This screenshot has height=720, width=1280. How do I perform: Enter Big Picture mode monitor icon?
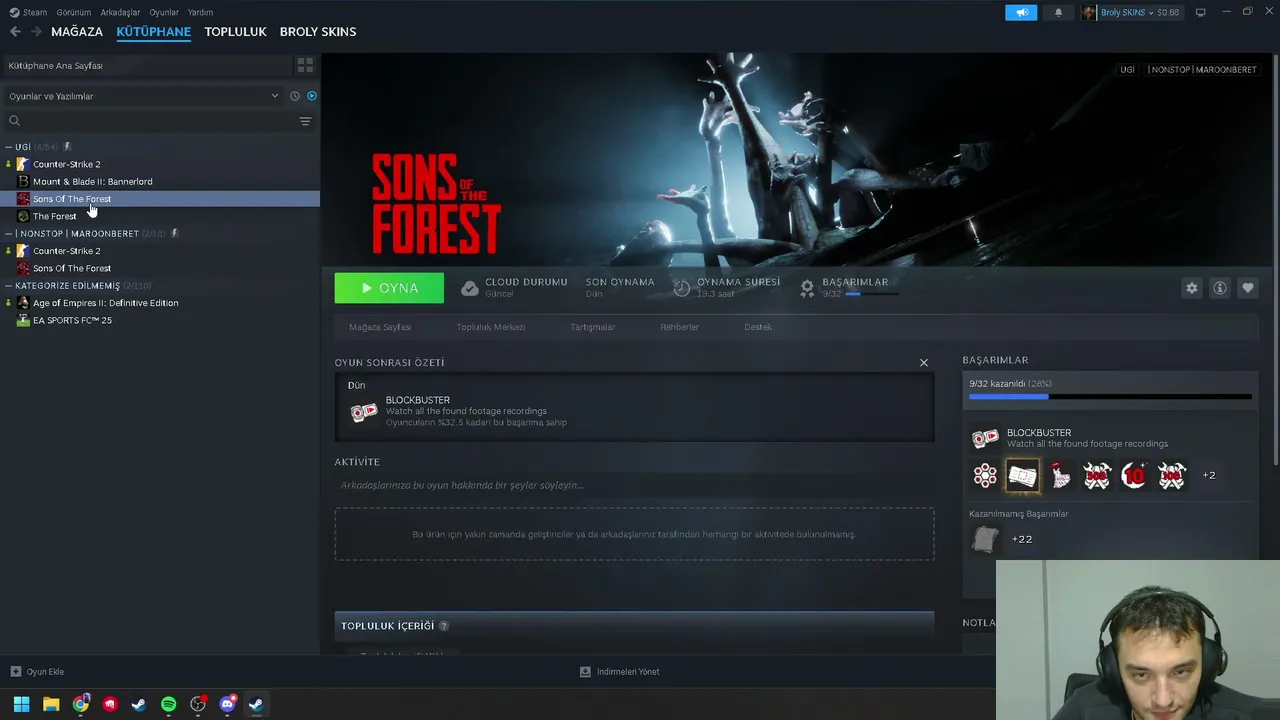(x=1201, y=12)
